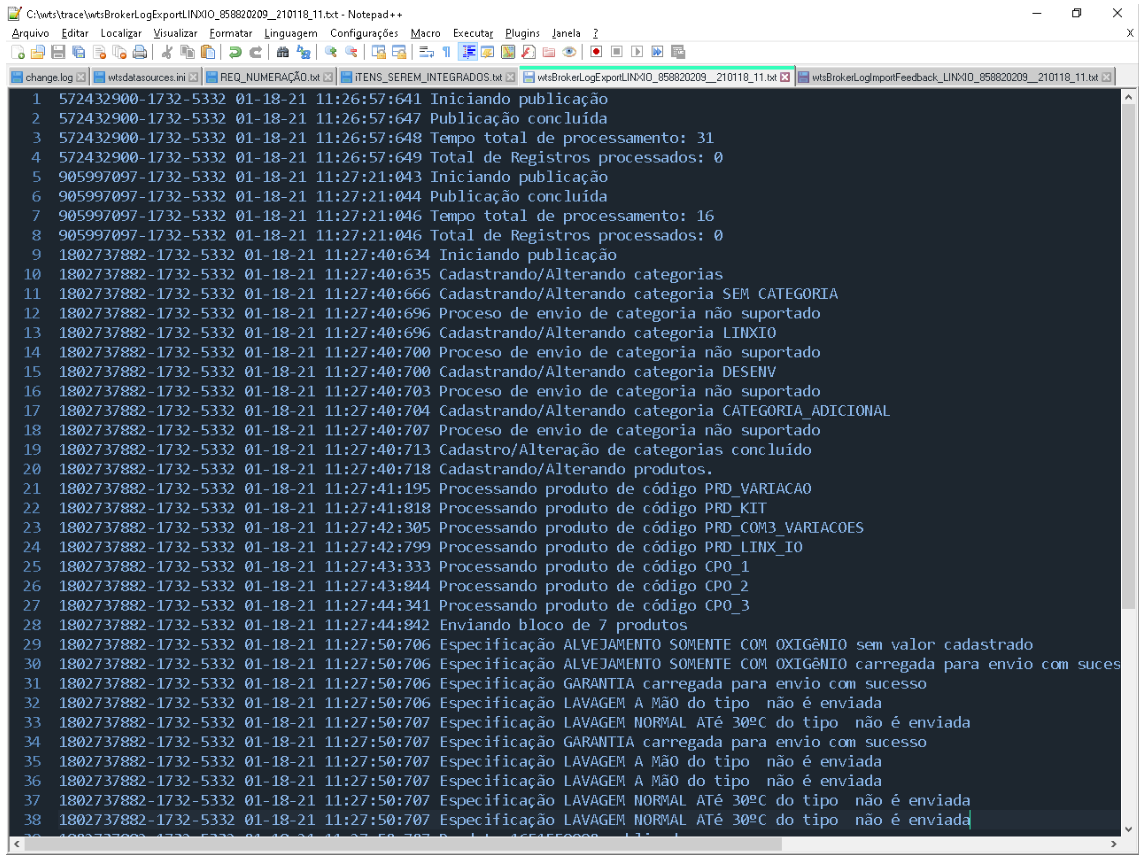The image size is (1139, 855).
Task: Toggle show all characters pilcrow icon
Action: pyautogui.click(x=446, y=52)
